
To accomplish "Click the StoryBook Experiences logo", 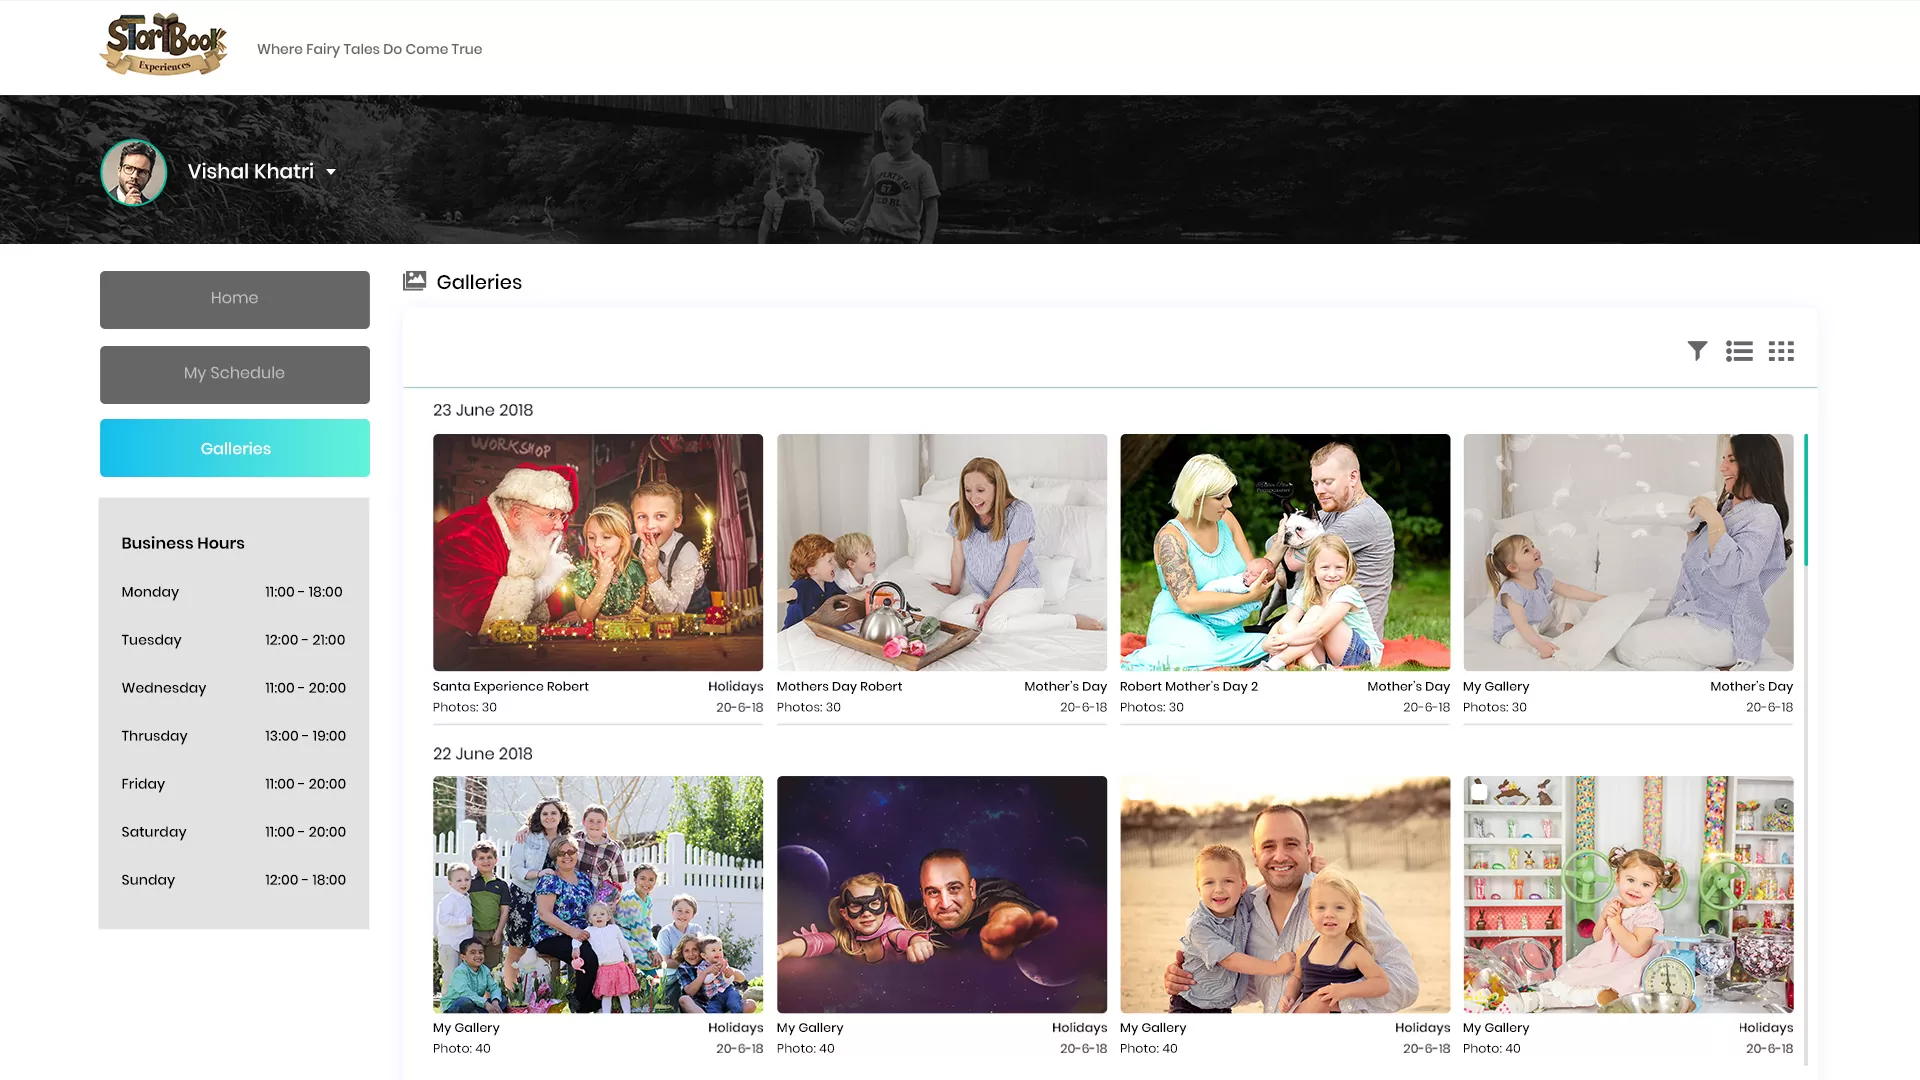I will (165, 45).
